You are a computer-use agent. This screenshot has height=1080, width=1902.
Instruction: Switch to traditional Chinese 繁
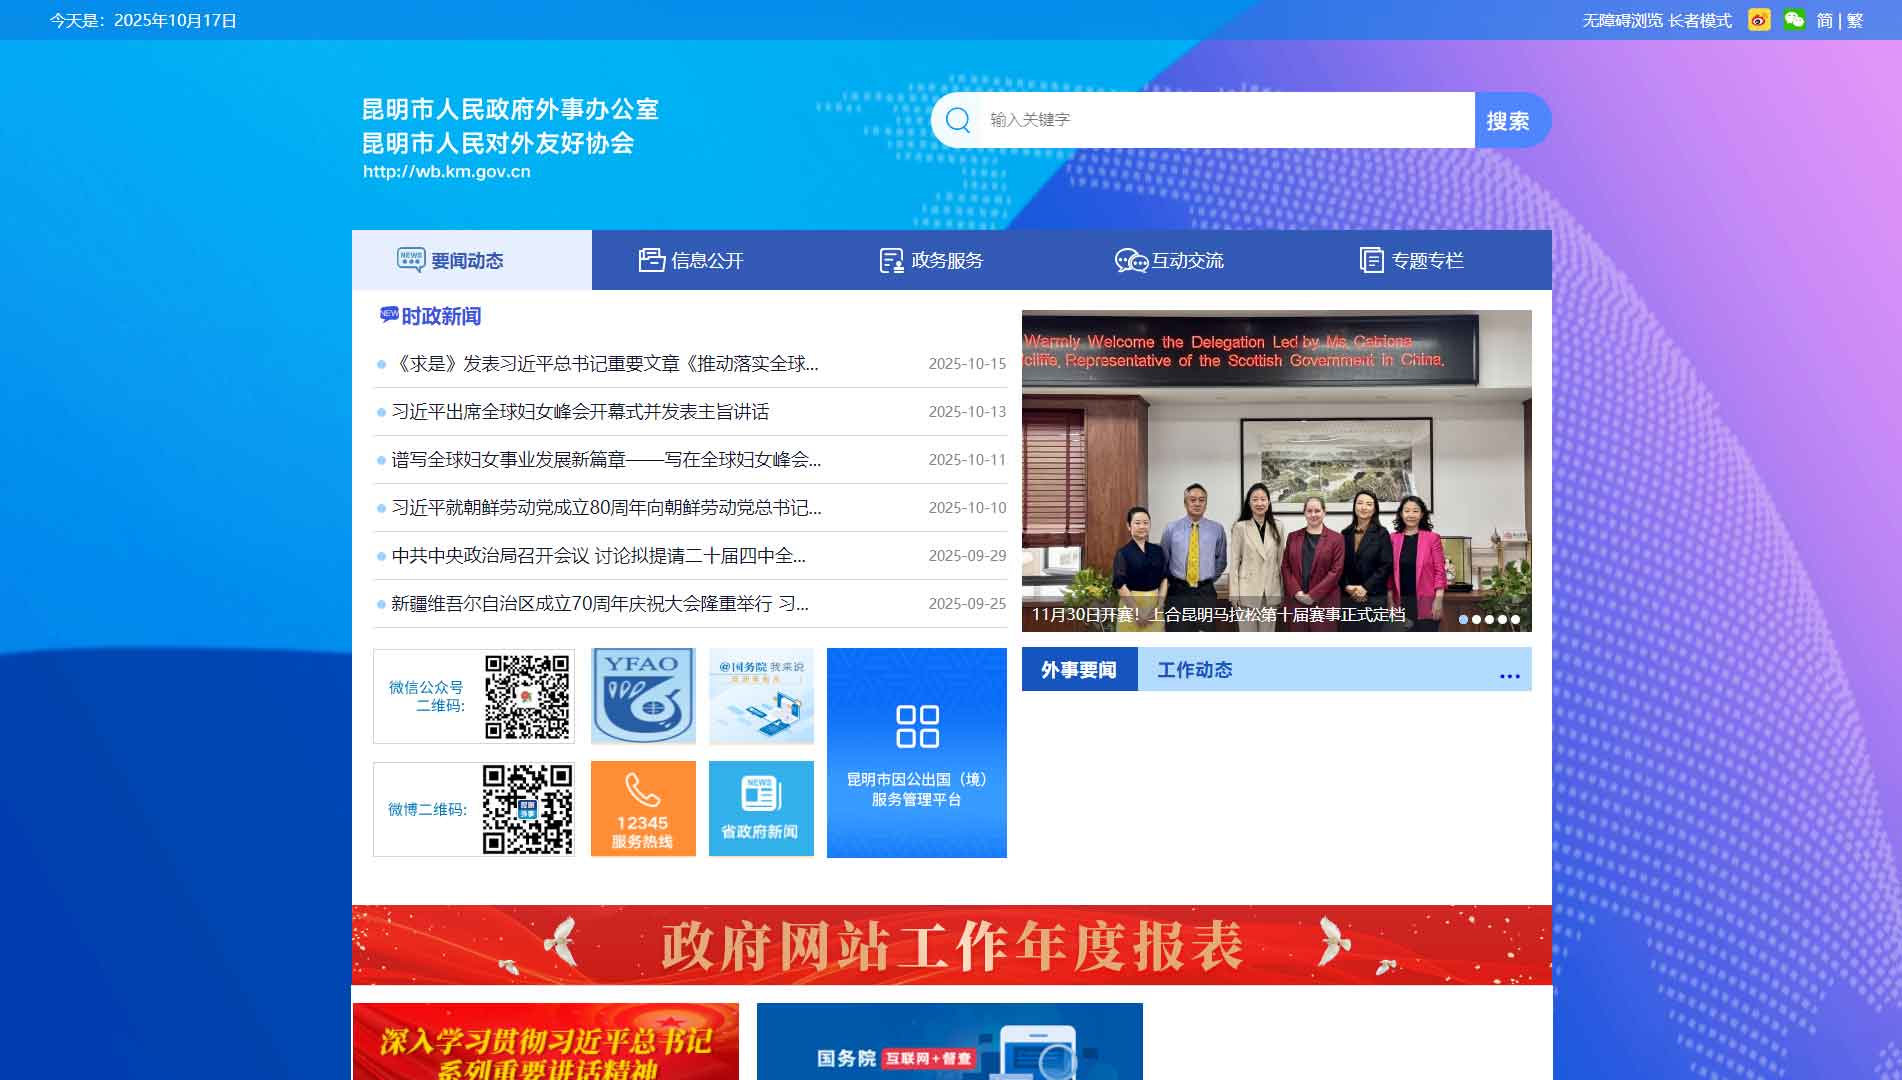tap(1855, 20)
